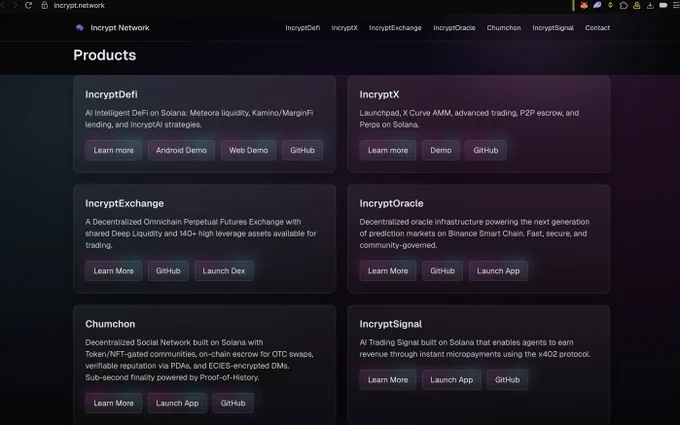Open GitHub on the IncryptSignal card
This screenshot has width=680, height=425.
pyautogui.click(x=507, y=379)
